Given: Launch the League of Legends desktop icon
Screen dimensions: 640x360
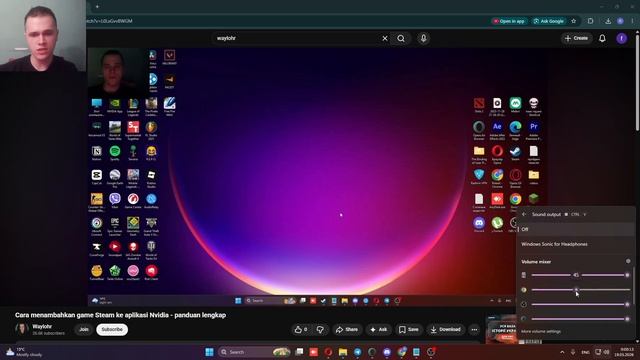Looking at the screenshot, I should (x=133, y=106).
